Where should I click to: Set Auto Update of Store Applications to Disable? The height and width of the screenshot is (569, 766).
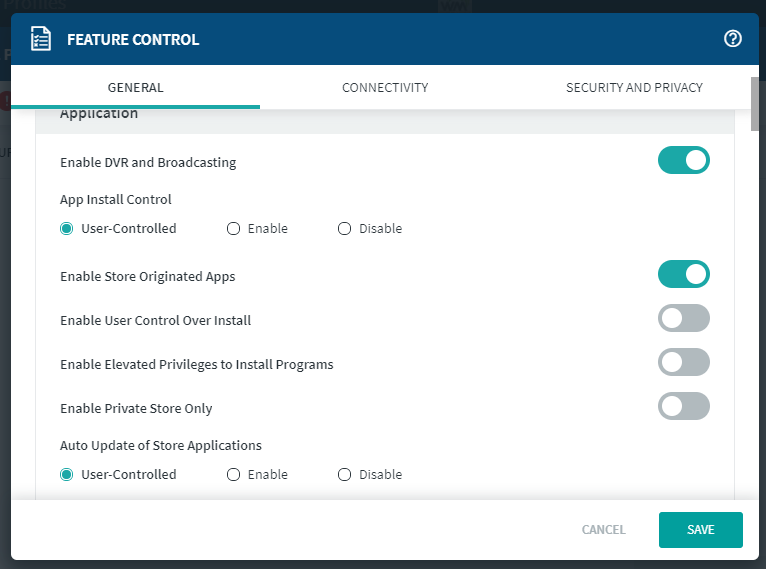(345, 475)
